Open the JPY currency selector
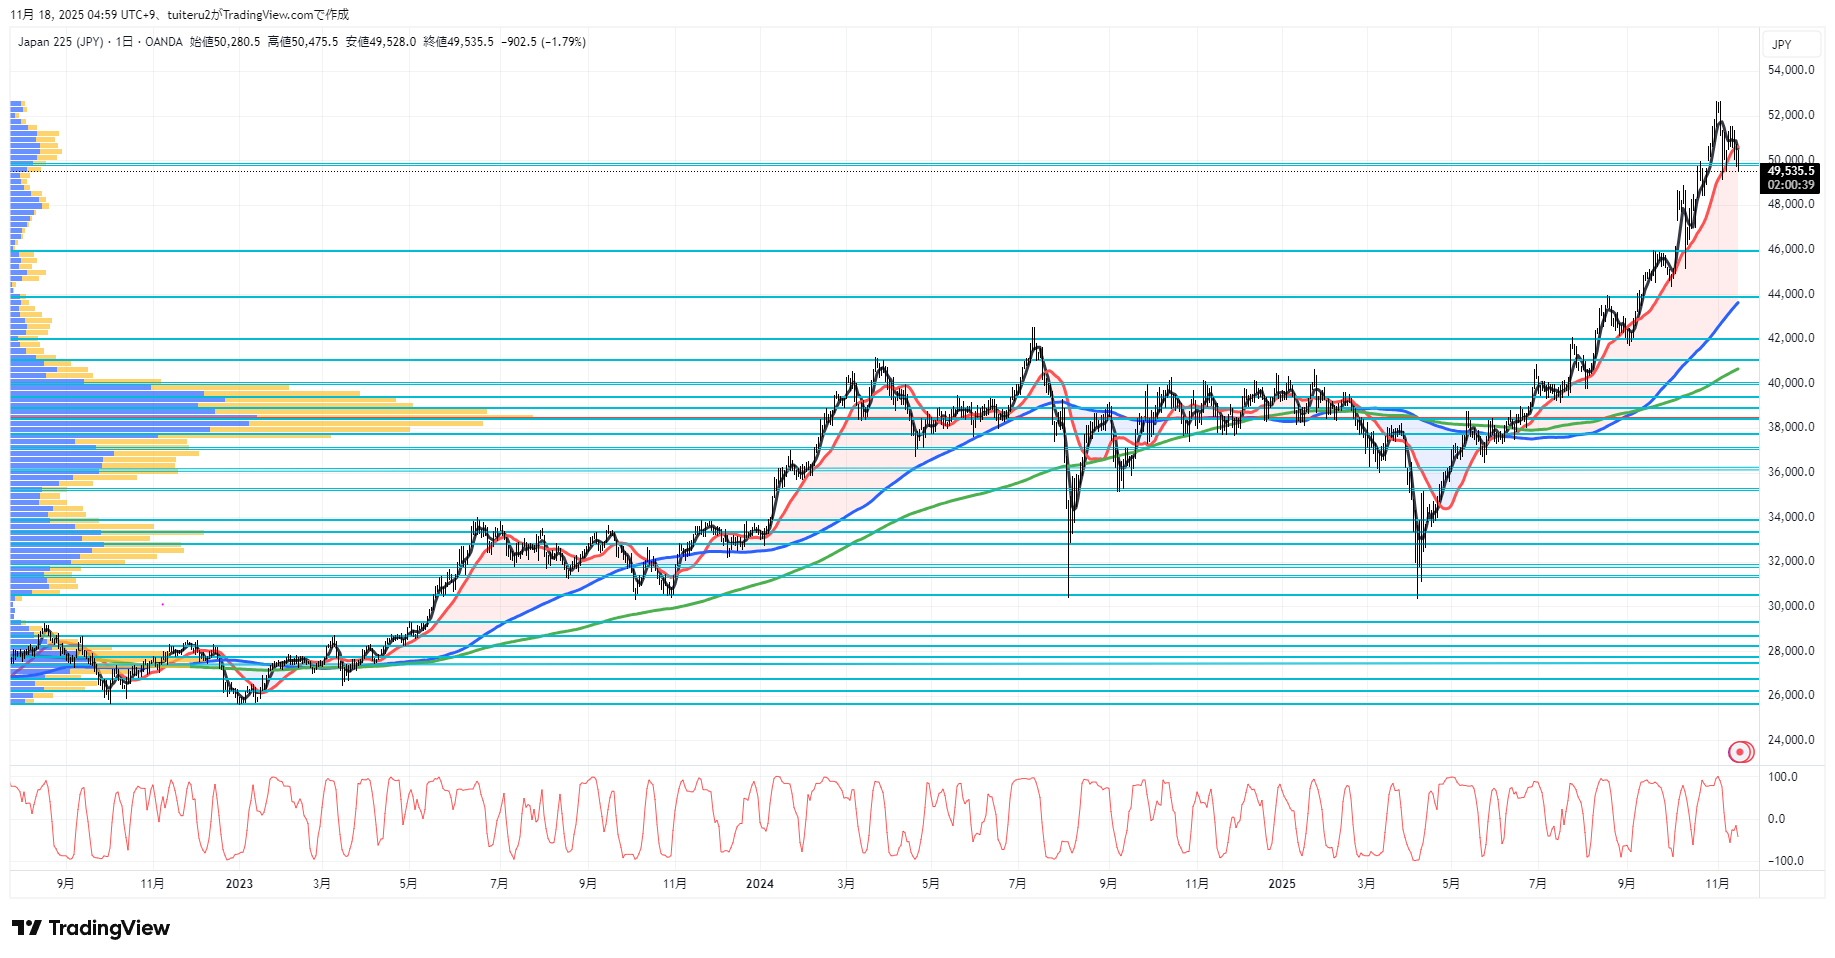The height and width of the screenshot is (958, 1835). pyautogui.click(x=1782, y=44)
